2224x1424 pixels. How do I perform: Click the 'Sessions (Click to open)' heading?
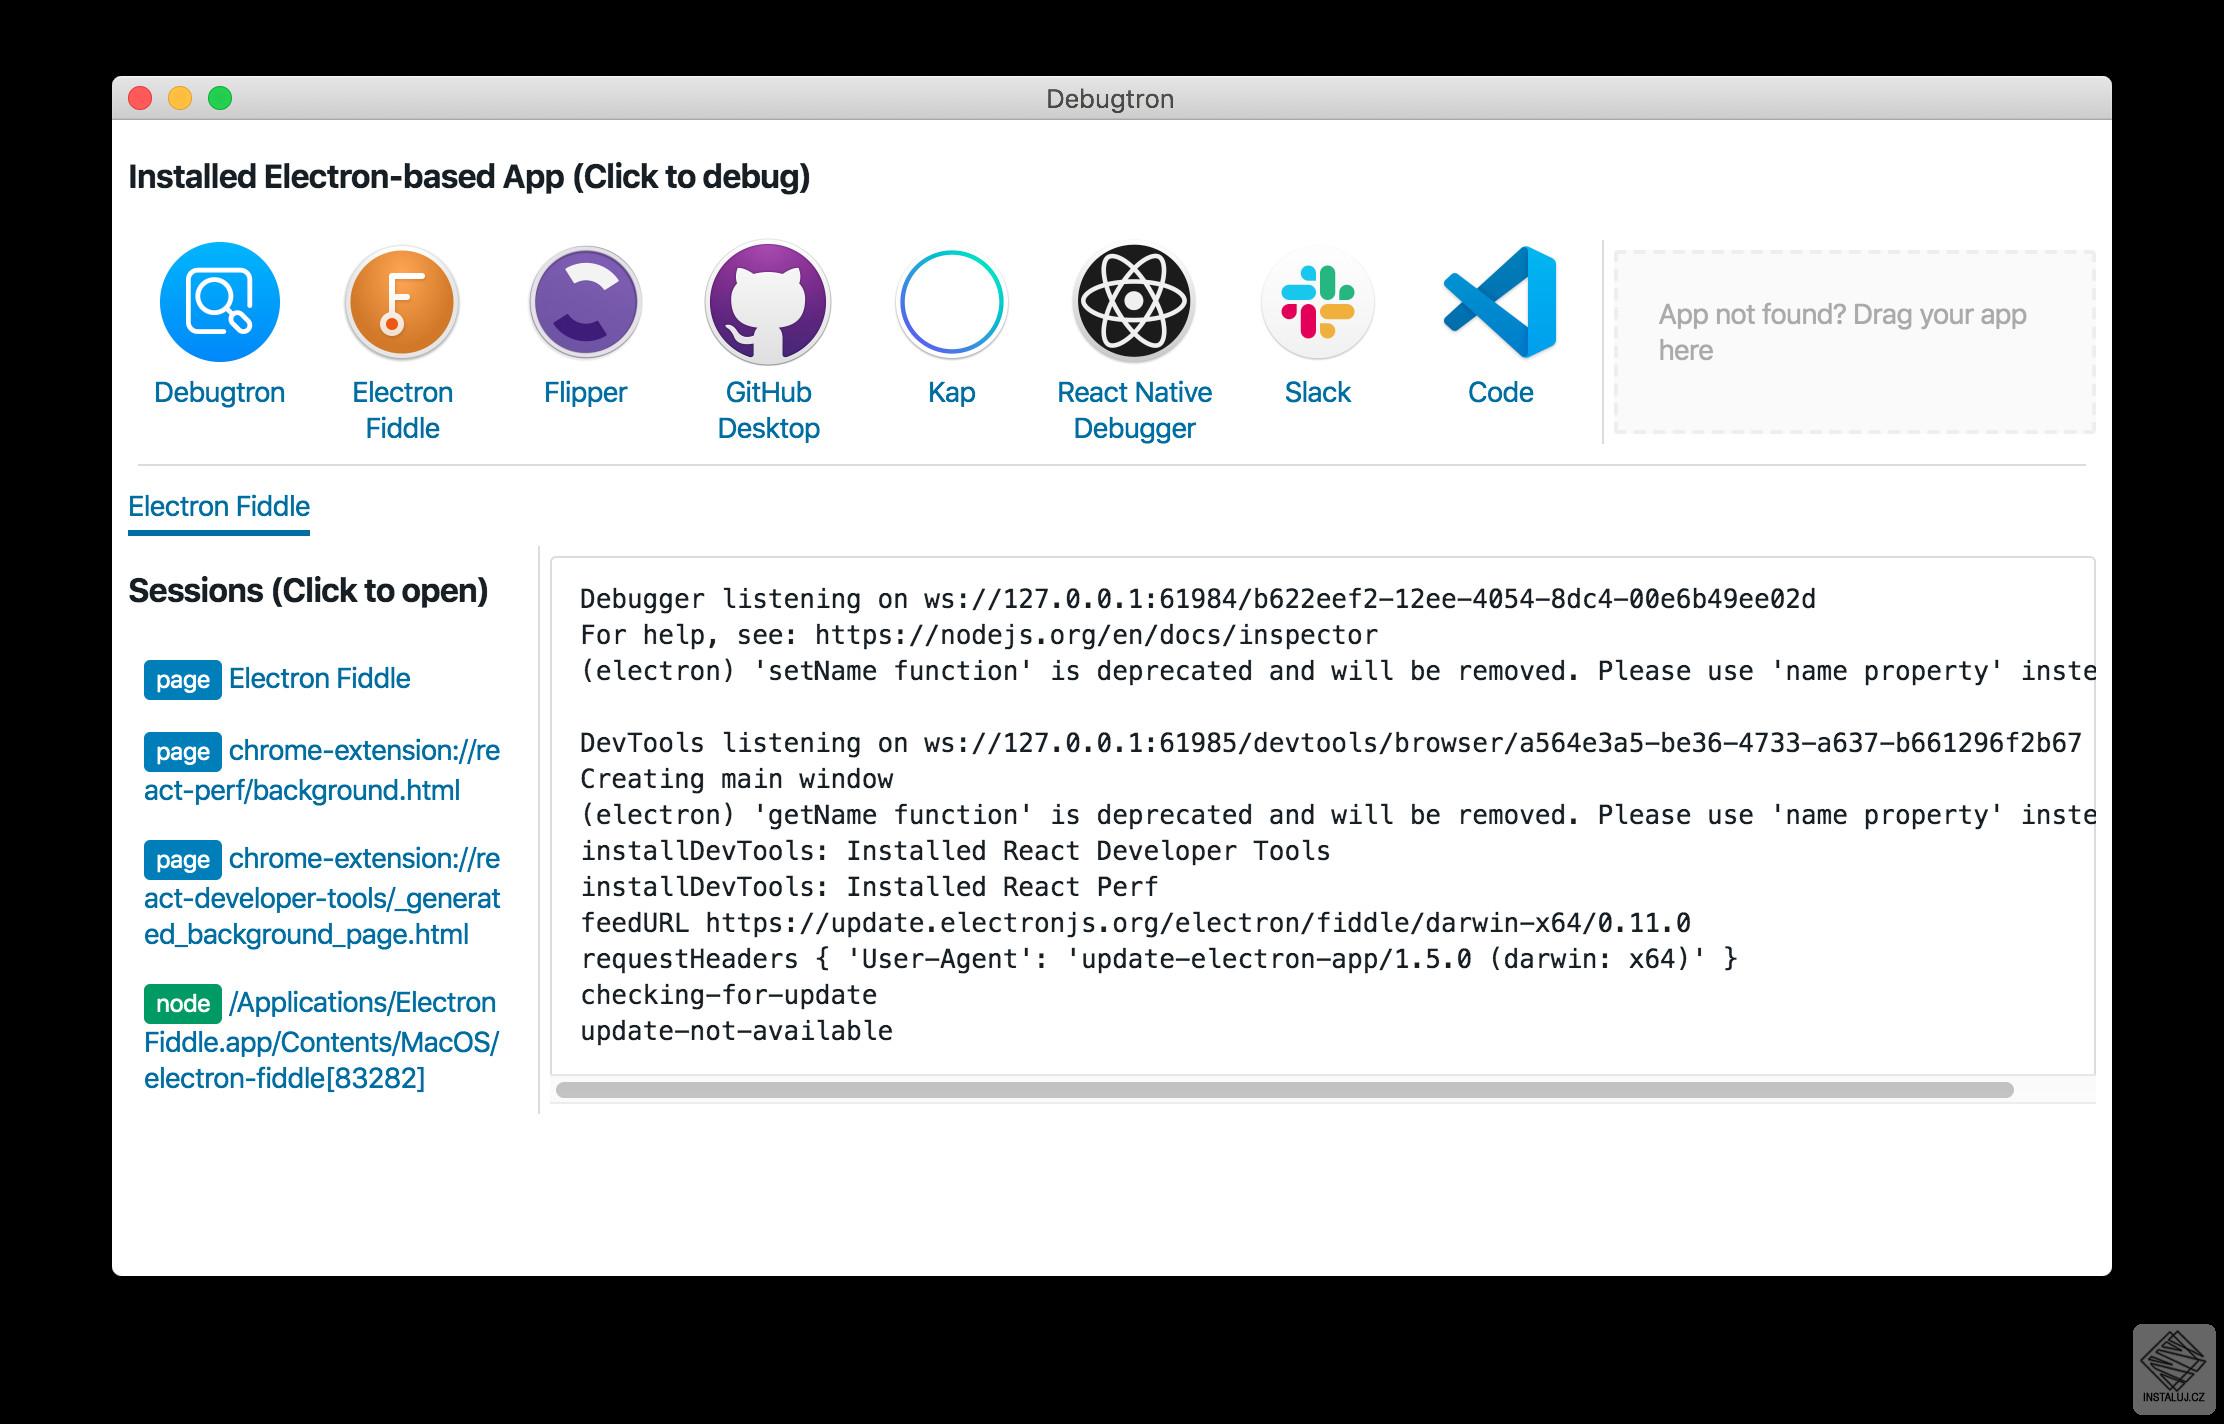[308, 591]
